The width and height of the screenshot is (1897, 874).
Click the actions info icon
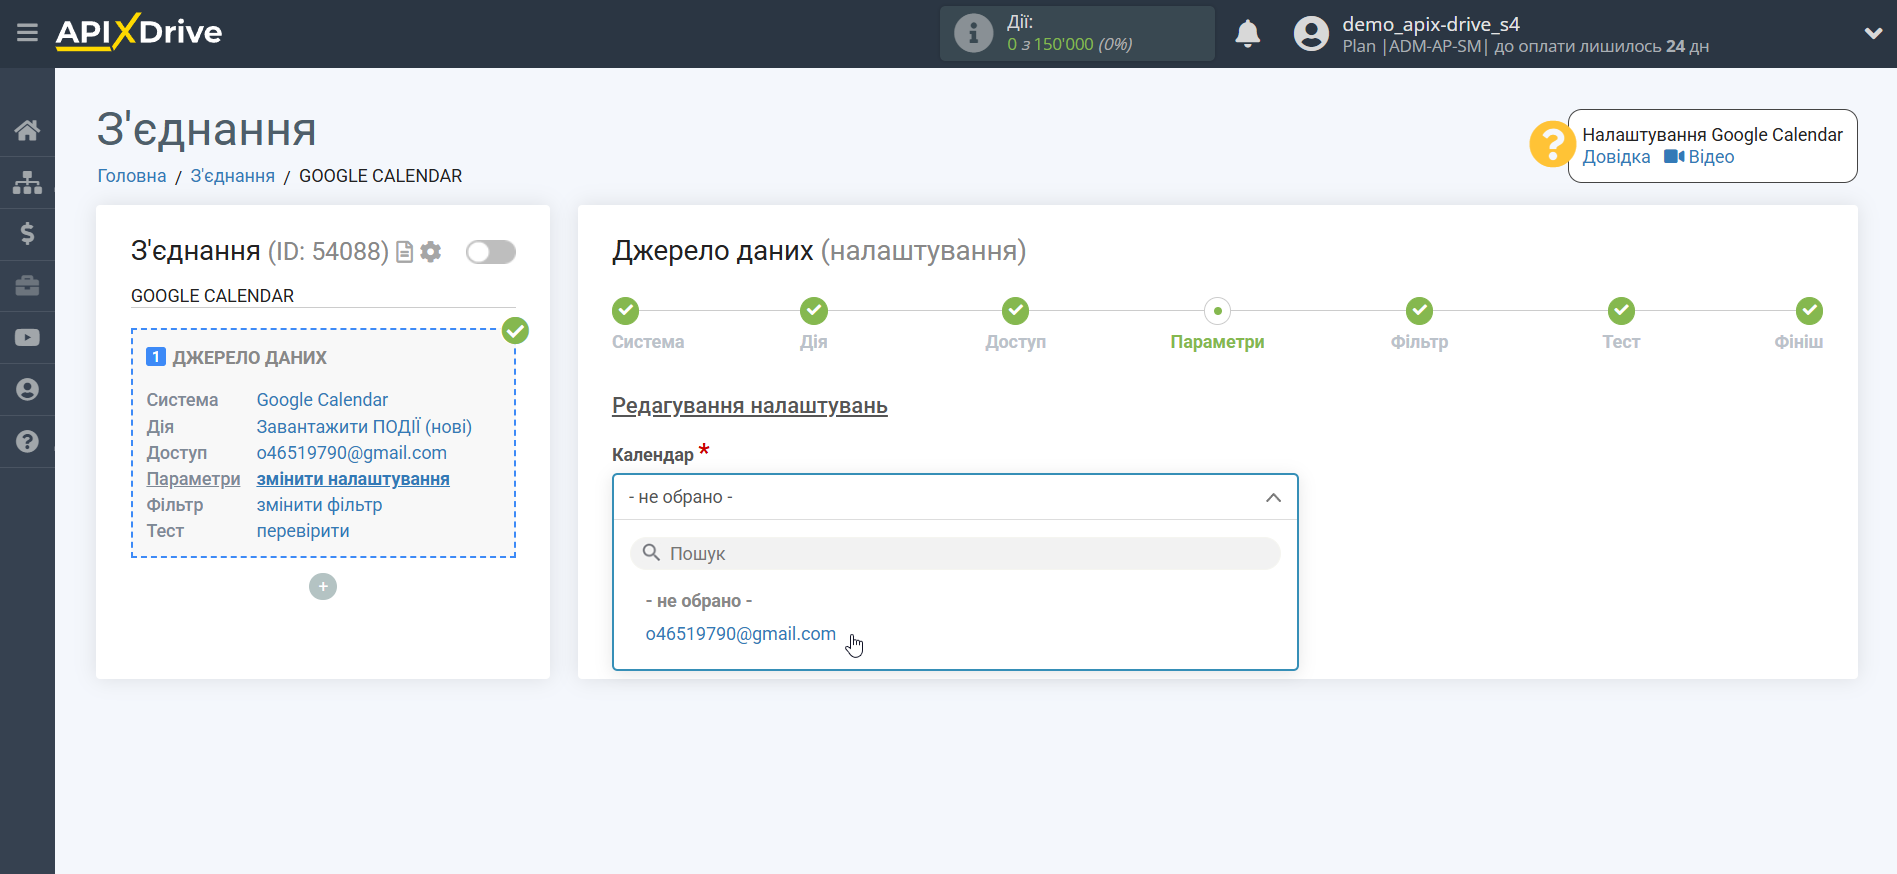[973, 33]
